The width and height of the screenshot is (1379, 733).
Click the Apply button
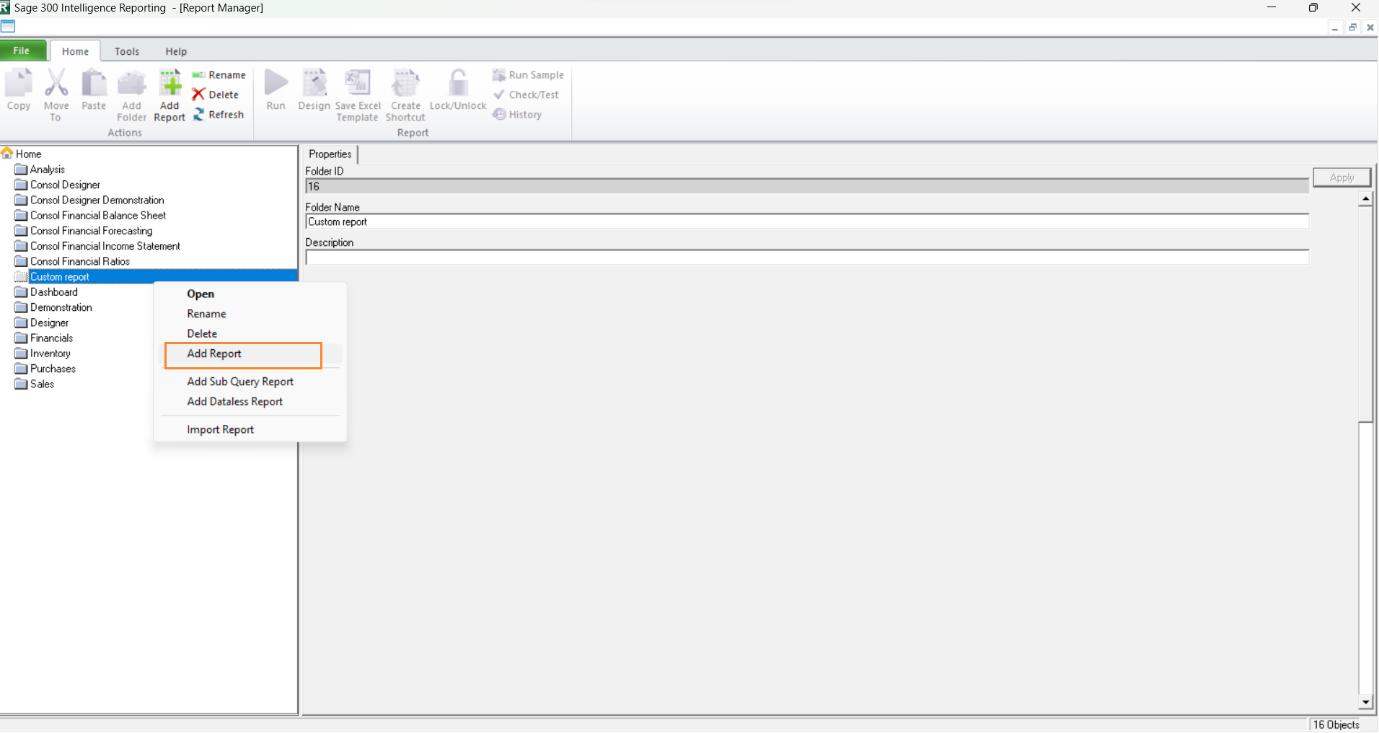pyautogui.click(x=1342, y=177)
